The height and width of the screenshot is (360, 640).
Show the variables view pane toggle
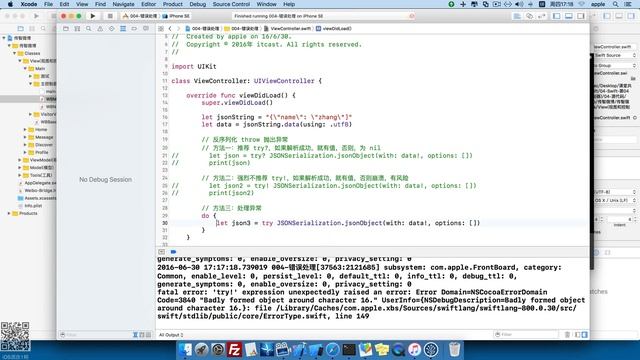[x=578, y=335]
